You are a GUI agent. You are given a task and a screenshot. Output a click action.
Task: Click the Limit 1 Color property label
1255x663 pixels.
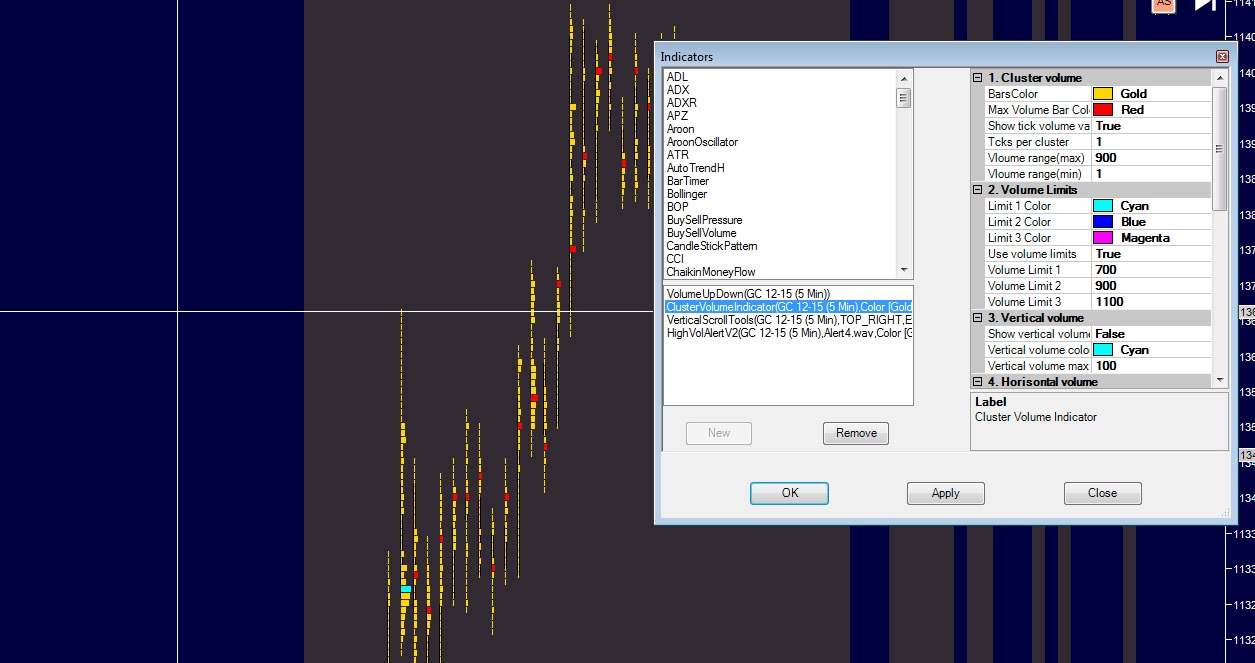pos(1019,206)
